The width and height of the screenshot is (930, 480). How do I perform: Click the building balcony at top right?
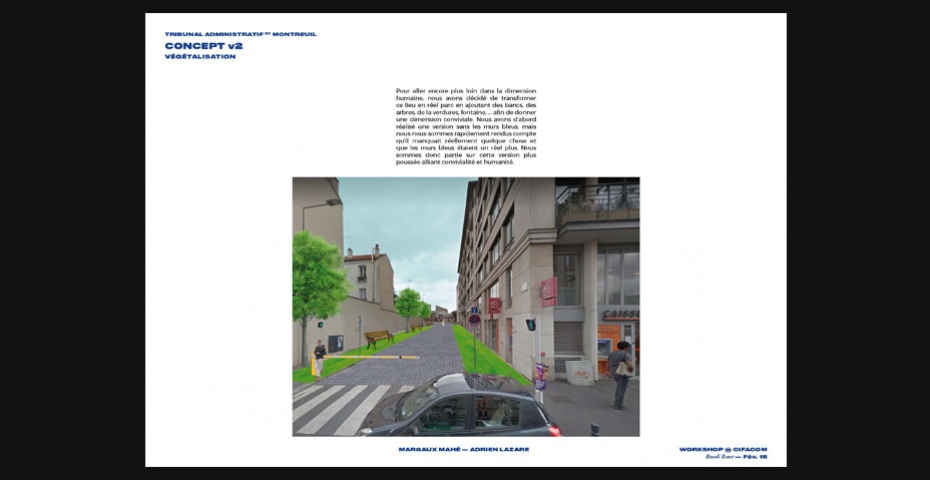click(597, 201)
